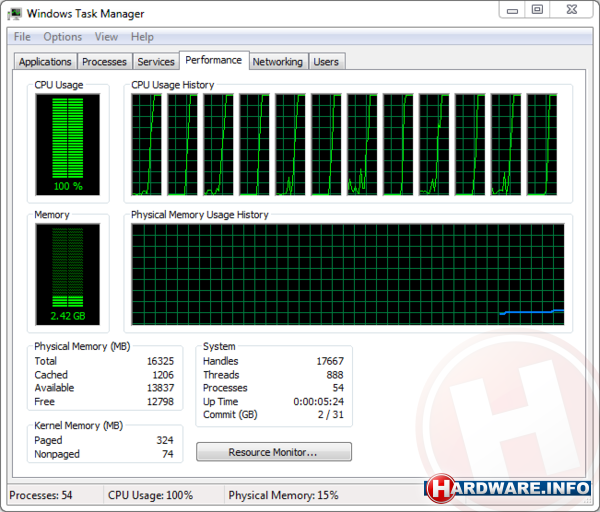The height and width of the screenshot is (512, 600).
Task: Click the System Processes count 54
Action: pyautogui.click(x=338, y=388)
